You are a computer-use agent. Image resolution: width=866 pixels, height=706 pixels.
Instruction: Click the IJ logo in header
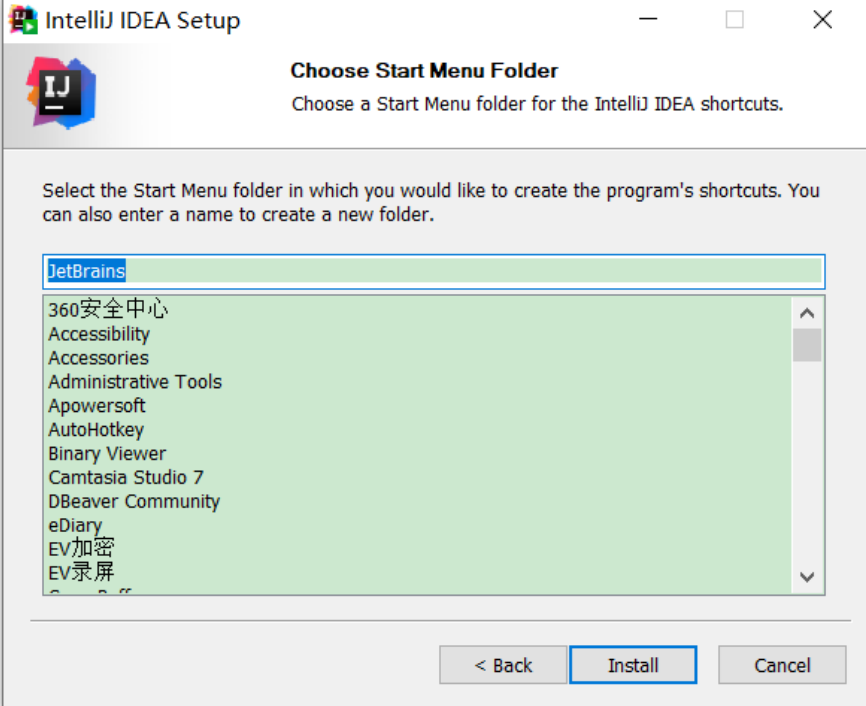click(61, 93)
